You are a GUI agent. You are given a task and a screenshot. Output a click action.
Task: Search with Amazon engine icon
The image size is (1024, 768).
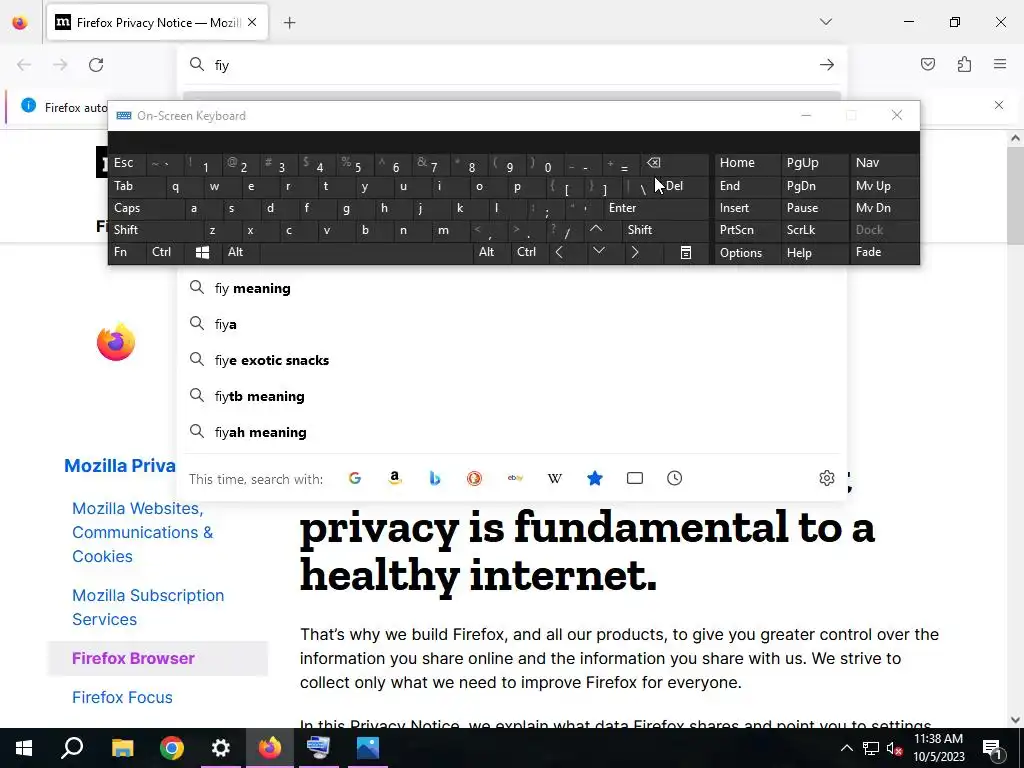(394, 479)
